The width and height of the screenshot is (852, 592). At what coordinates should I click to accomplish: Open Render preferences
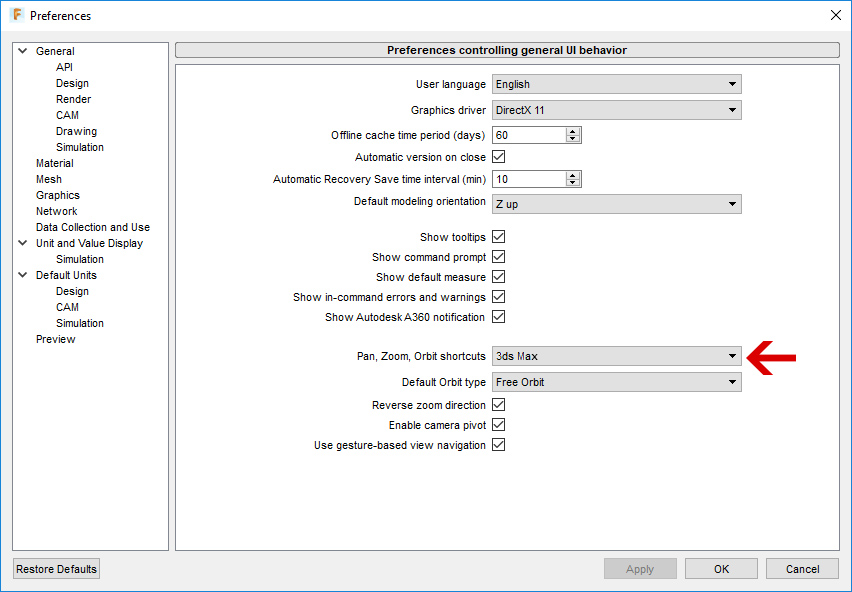click(73, 99)
